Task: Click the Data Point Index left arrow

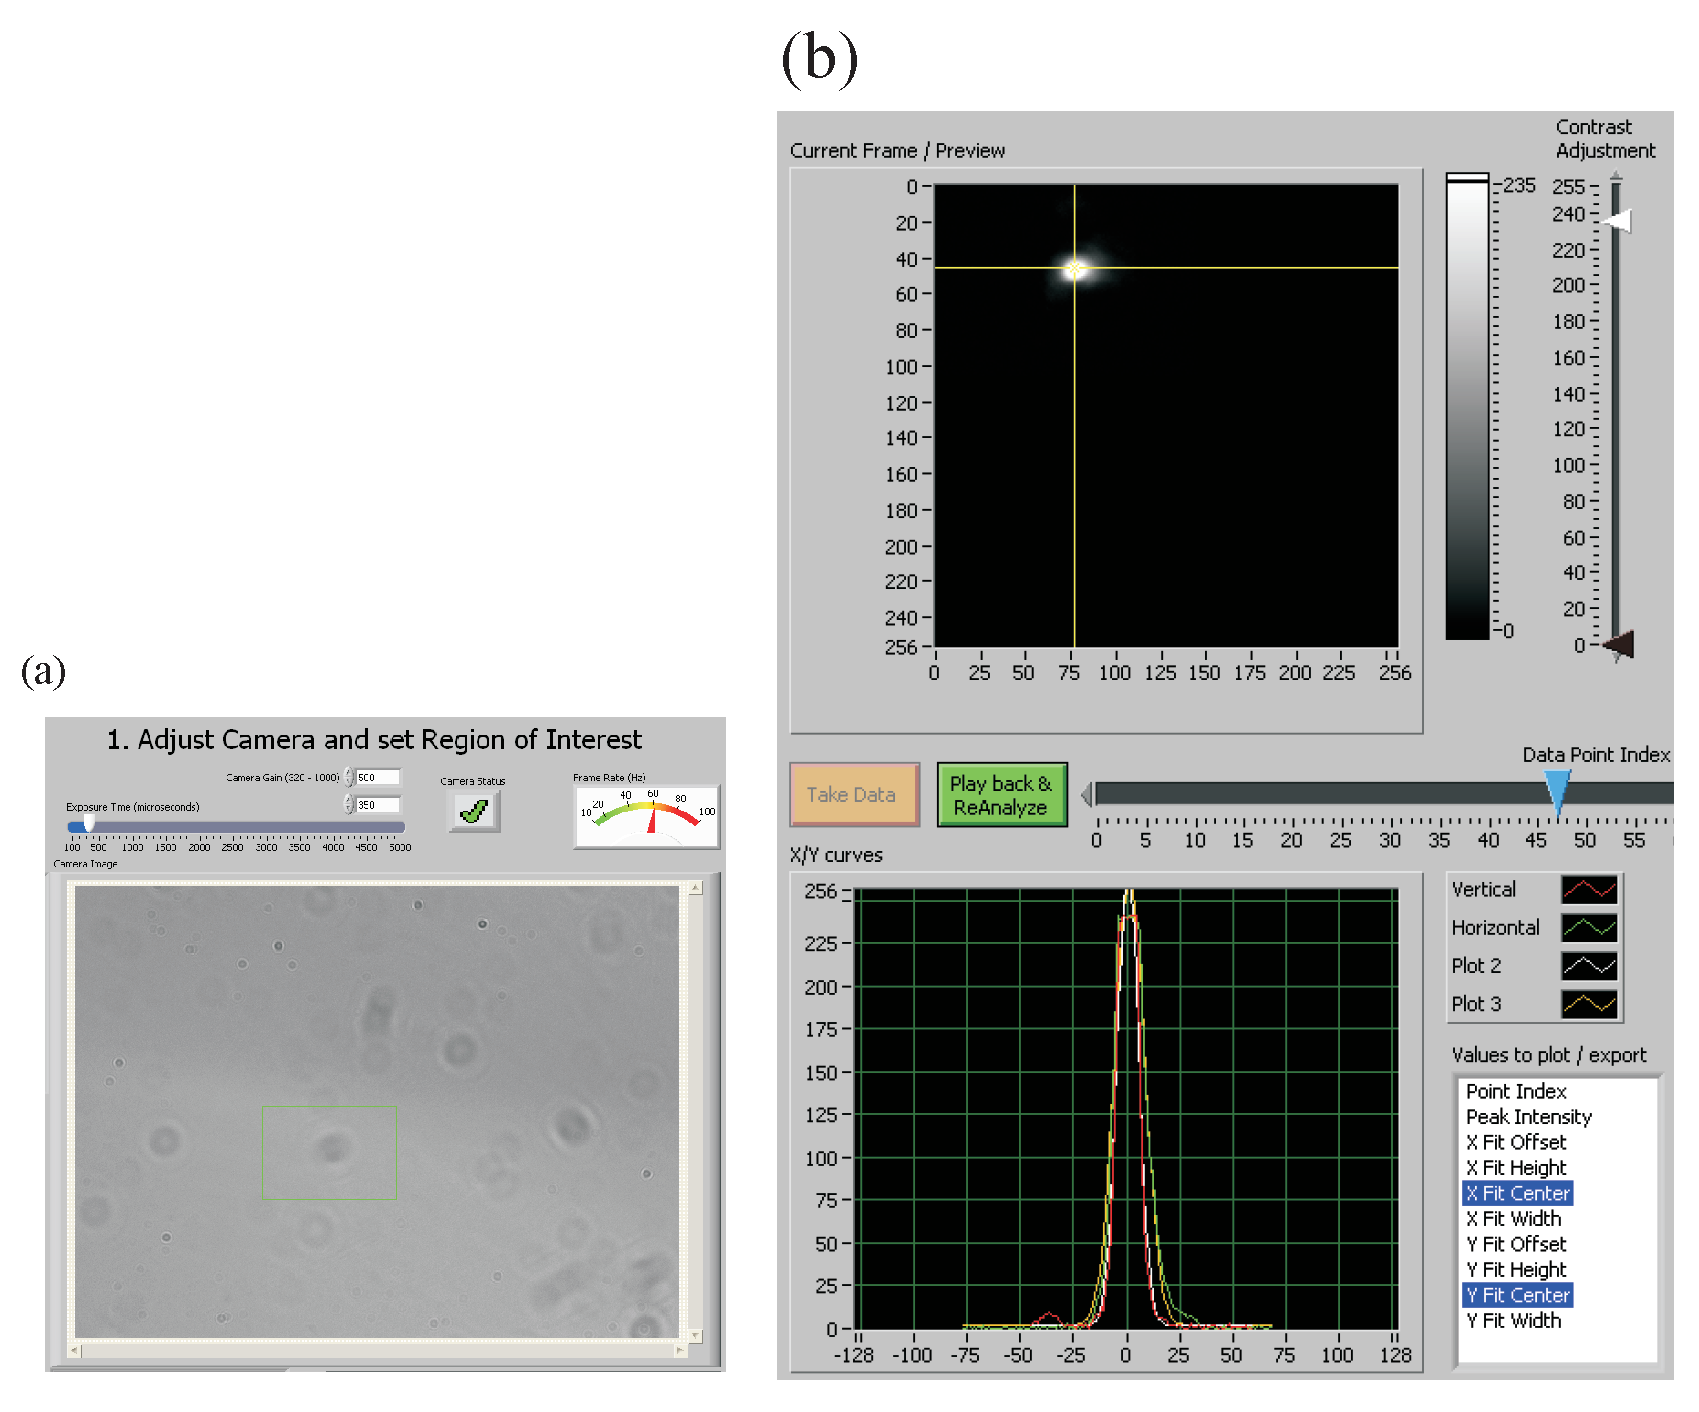Action: click(x=1087, y=794)
